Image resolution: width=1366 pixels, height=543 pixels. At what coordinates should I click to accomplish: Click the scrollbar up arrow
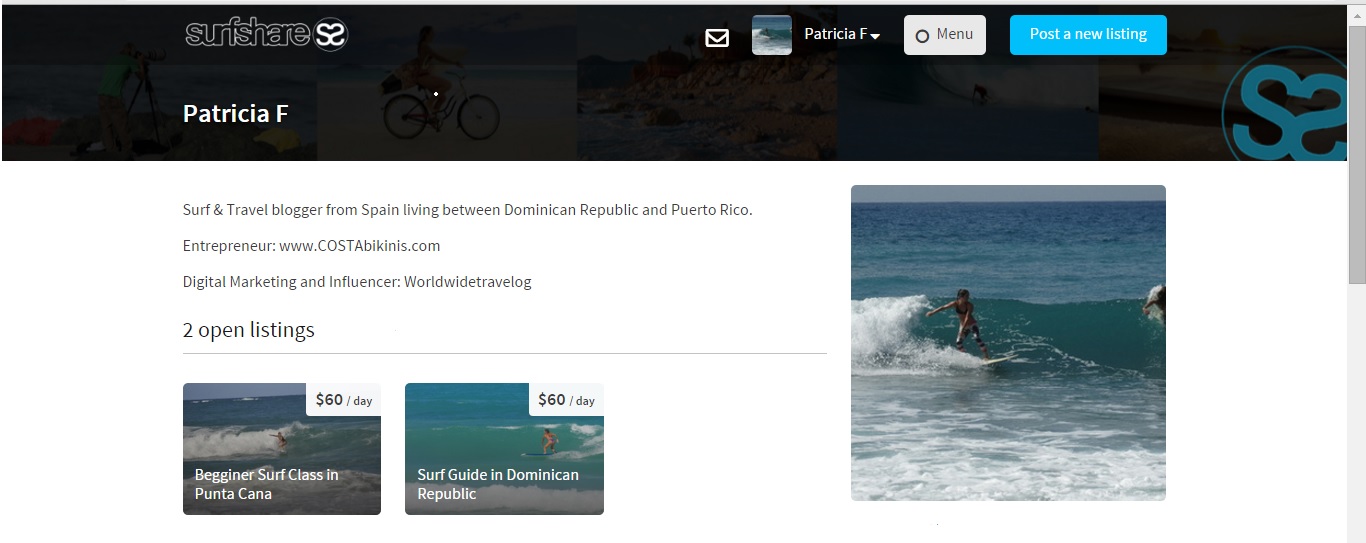tap(1356, 14)
